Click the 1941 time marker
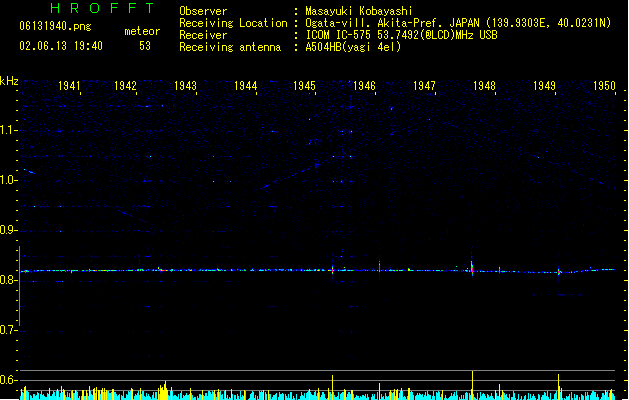 pyautogui.click(x=69, y=86)
